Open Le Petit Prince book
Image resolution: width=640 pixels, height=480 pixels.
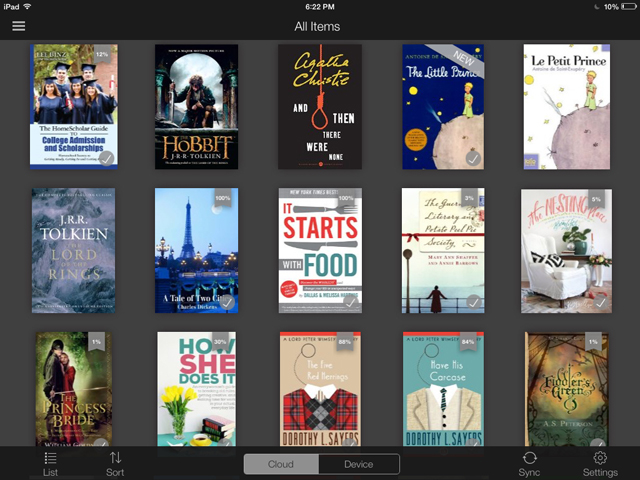pyautogui.click(x=567, y=107)
